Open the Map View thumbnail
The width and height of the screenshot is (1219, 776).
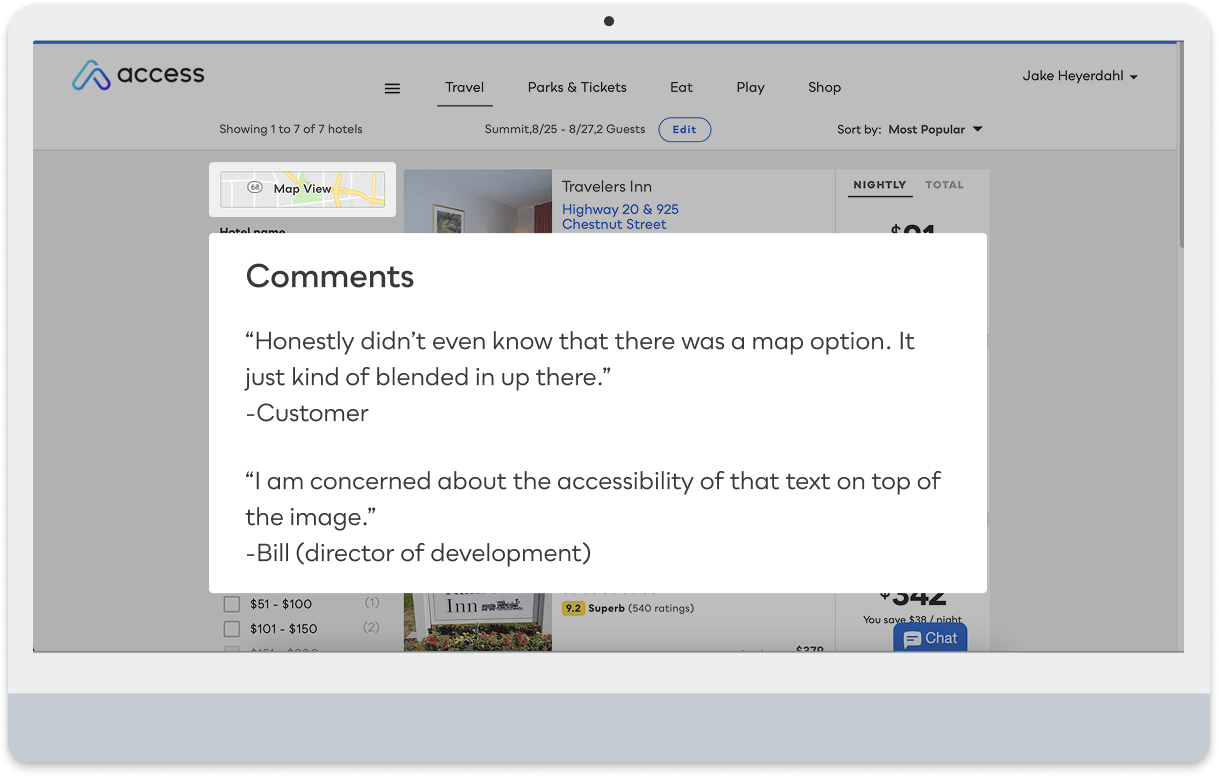[302, 189]
